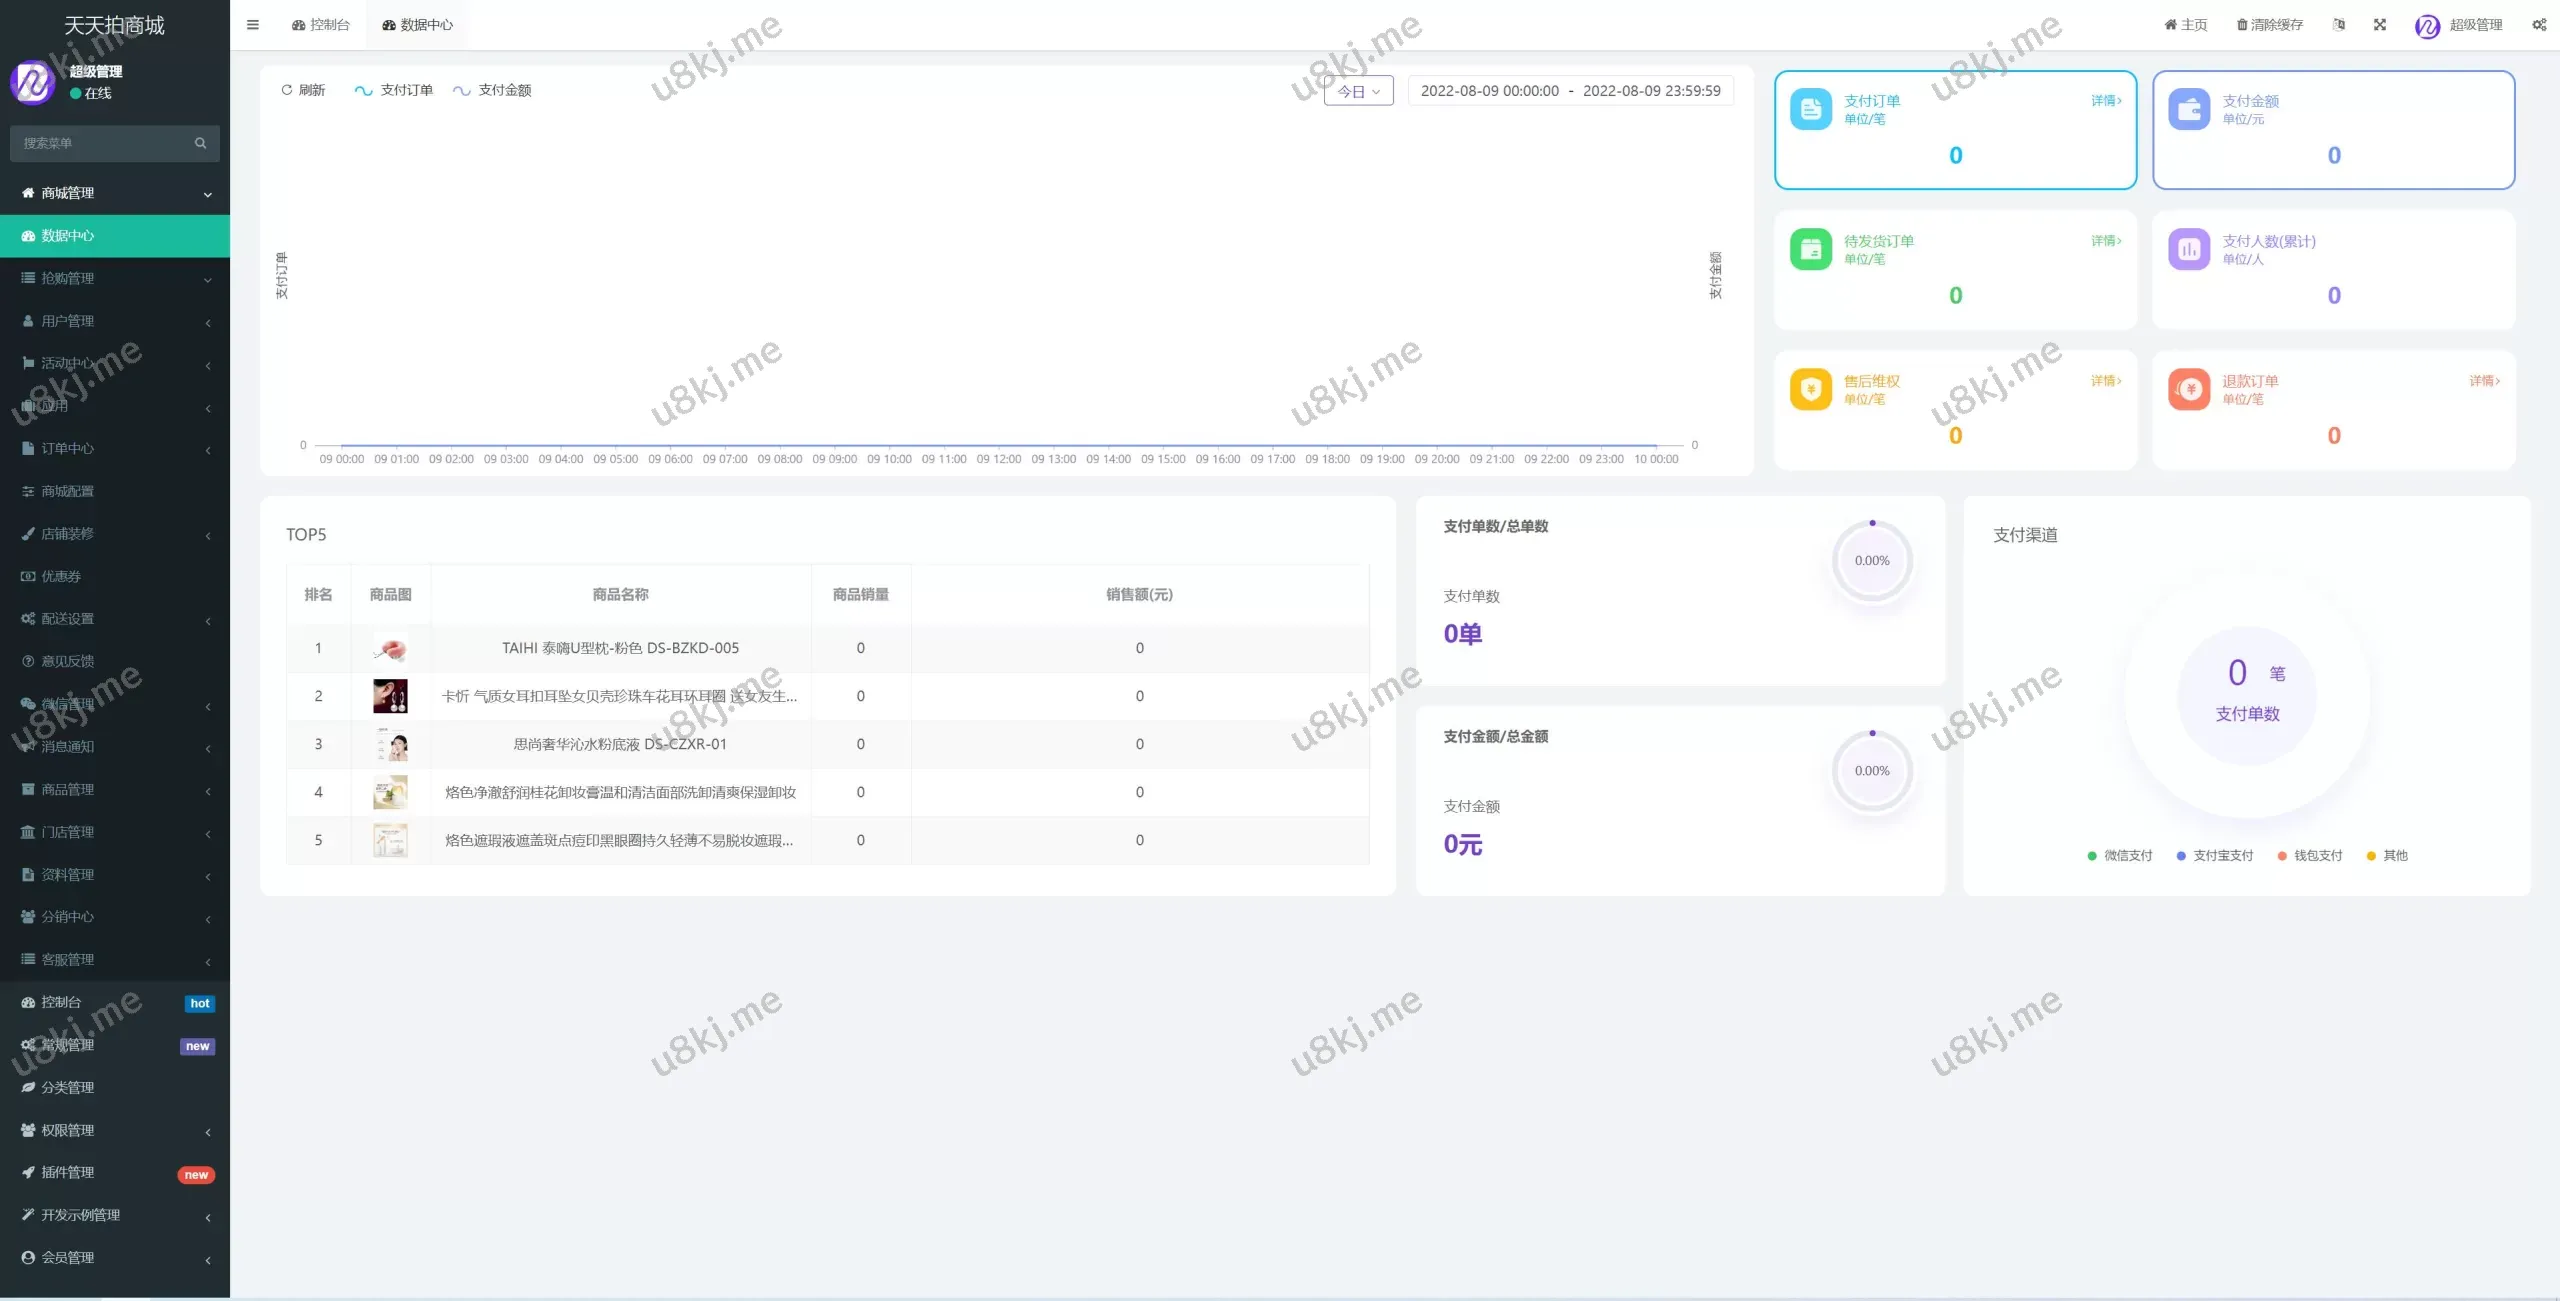Viewport: 2560px width, 1301px height.
Task: Click the 待发货订单 green calendar icon
Action: click(1810, 250)
